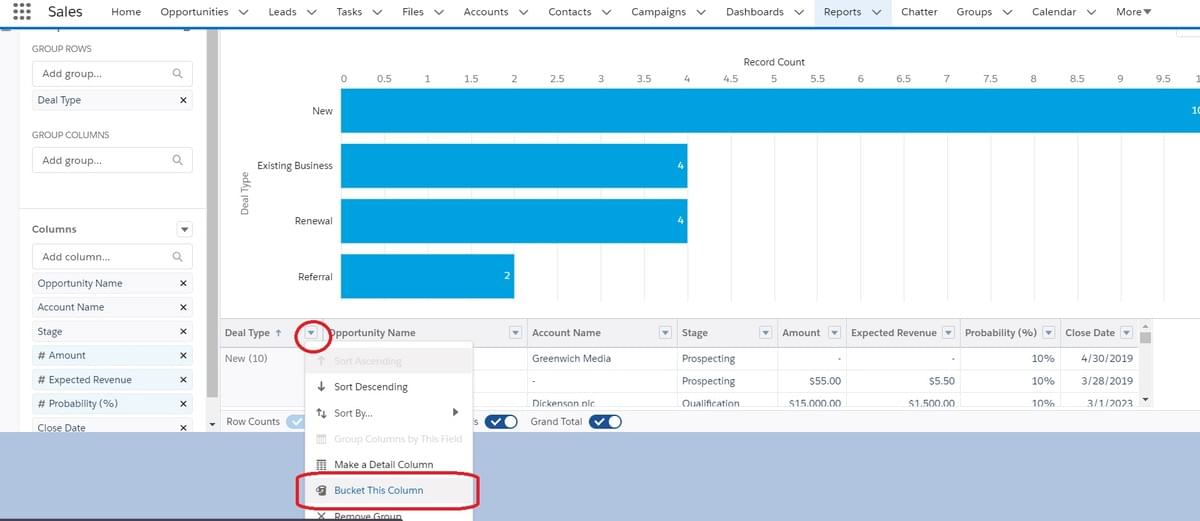This screenshot has width=1200, height=521.
Task: Click search icon in Add column field
Action: point(177,257)
